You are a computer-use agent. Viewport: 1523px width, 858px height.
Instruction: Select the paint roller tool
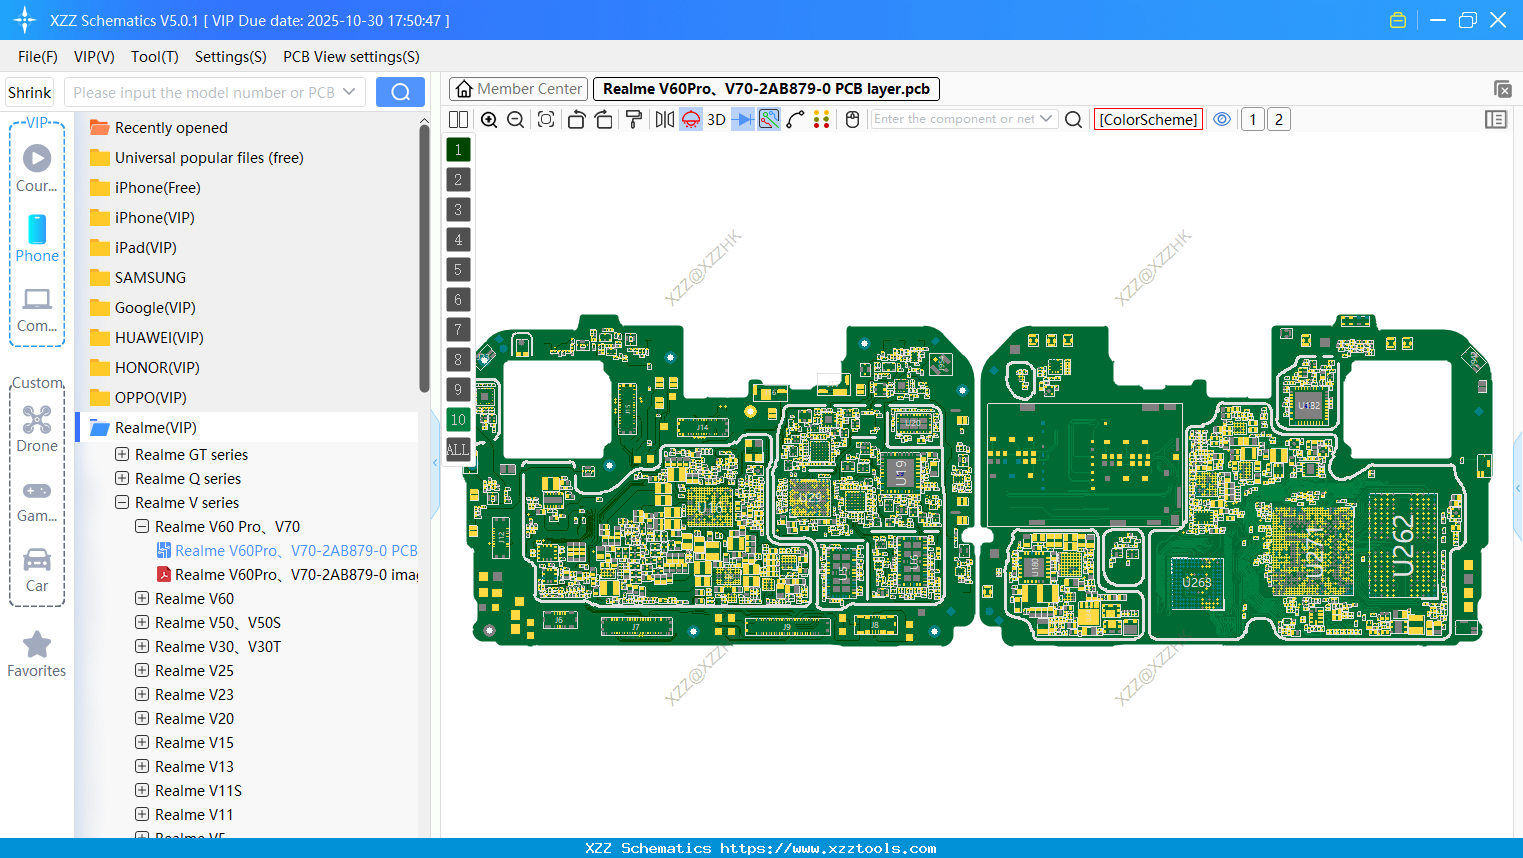coord(634,119)
